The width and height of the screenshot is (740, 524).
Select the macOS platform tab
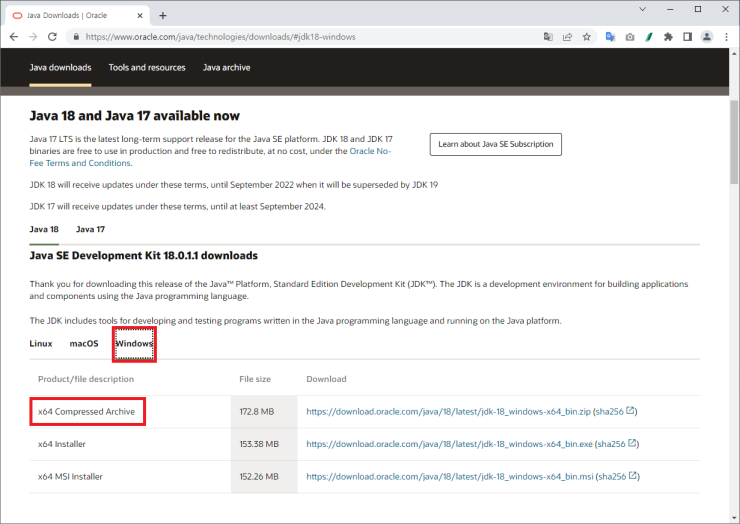click(x=84, y=343)
